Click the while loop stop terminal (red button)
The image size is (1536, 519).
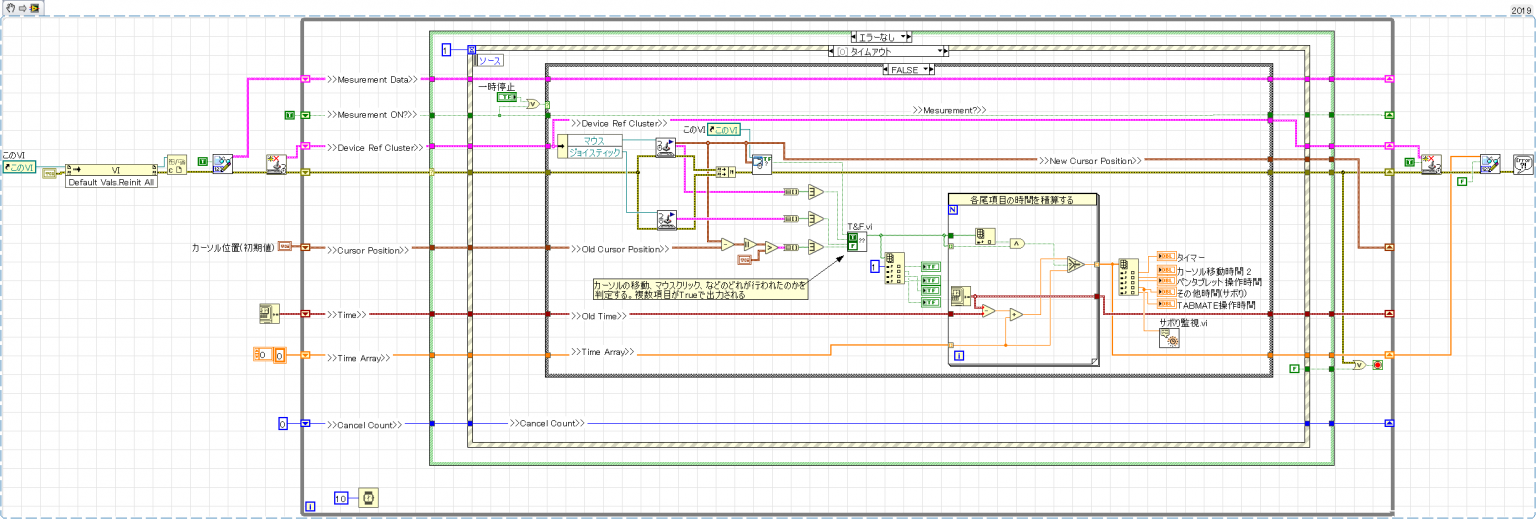1377,366
